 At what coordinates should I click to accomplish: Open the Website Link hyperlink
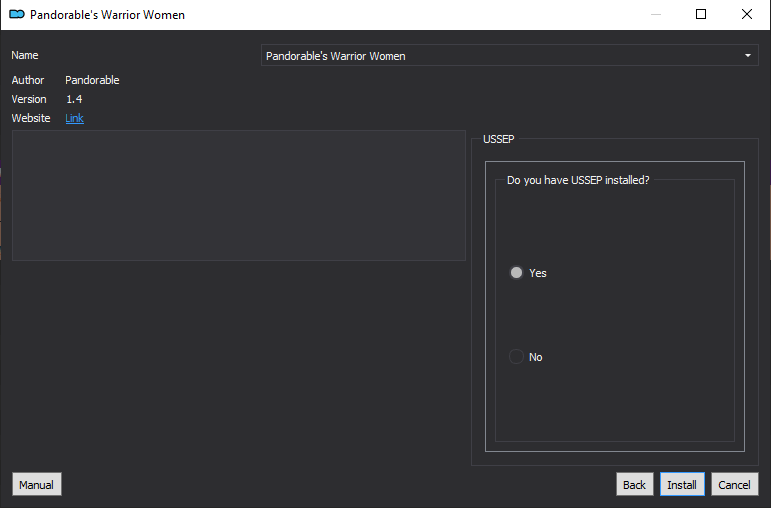(74, 118)
